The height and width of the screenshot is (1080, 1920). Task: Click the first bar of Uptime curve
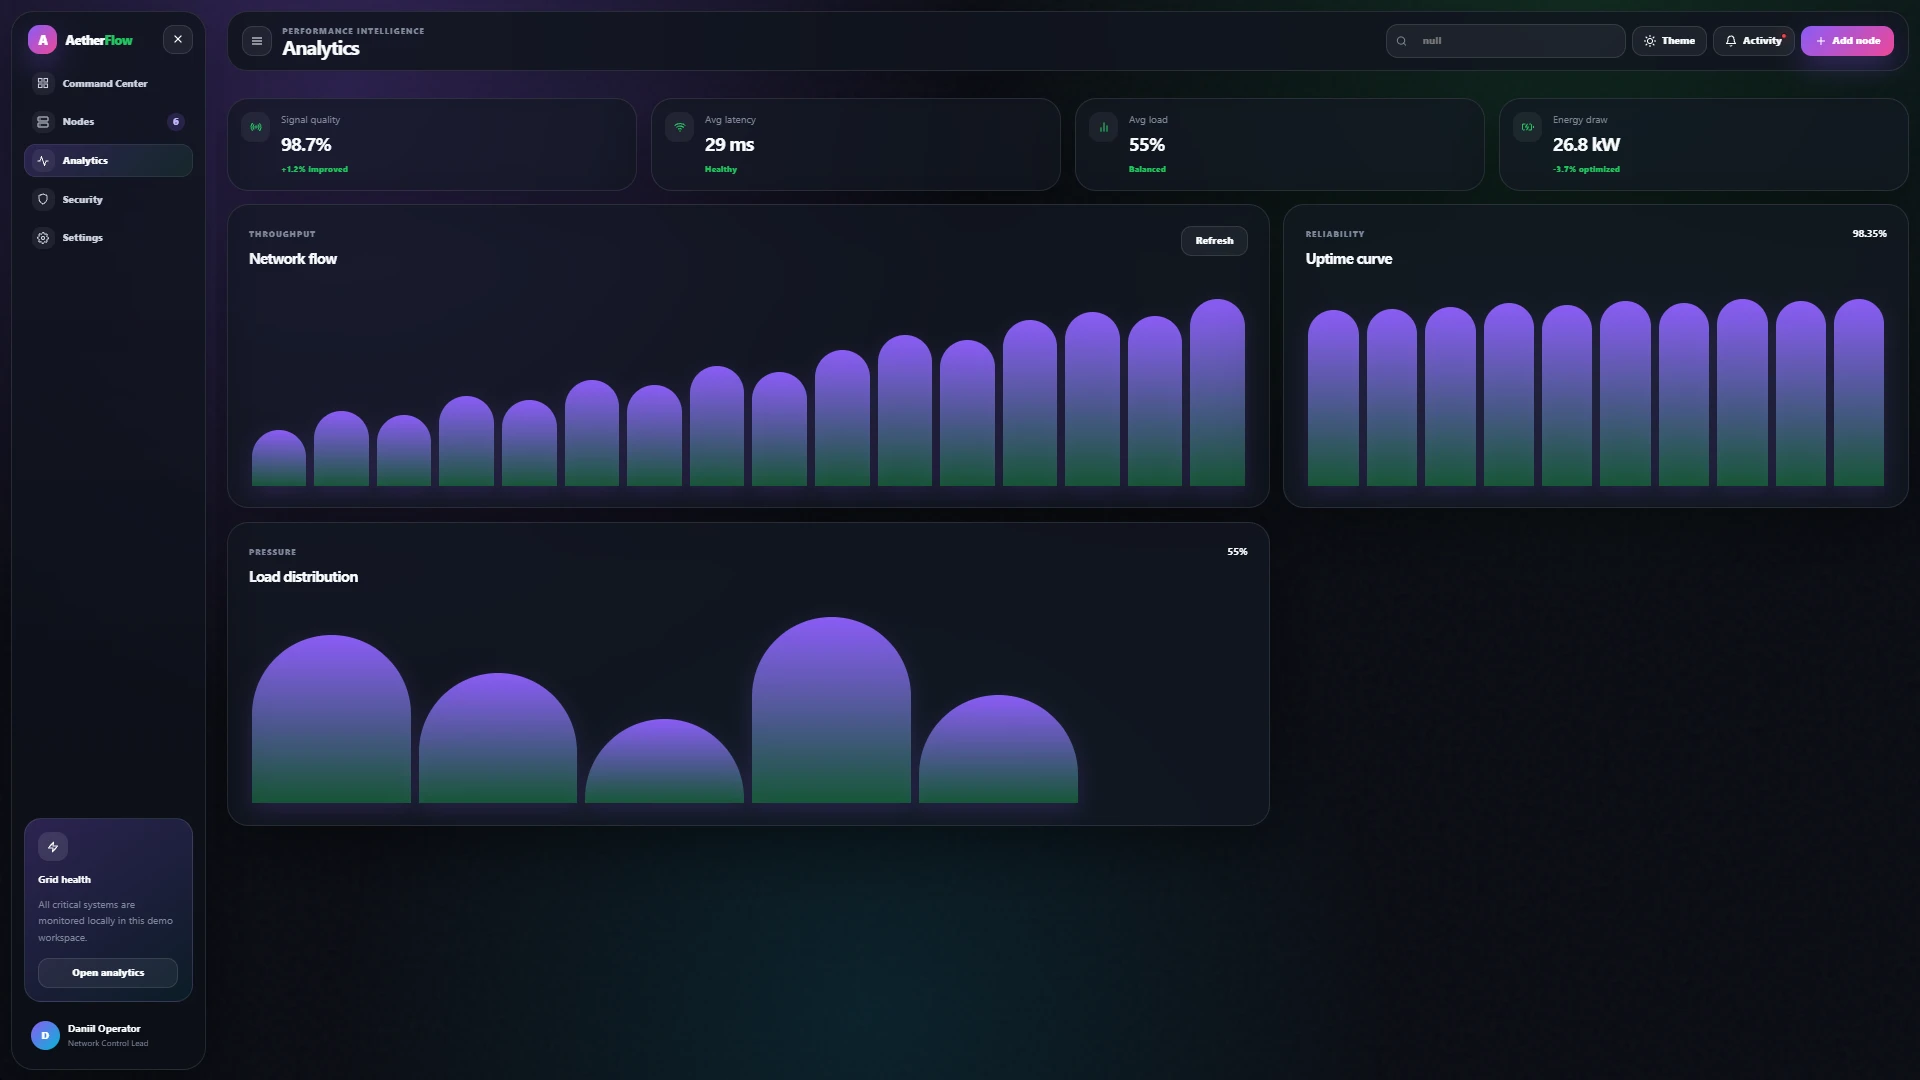click(x=1333, y=398)
